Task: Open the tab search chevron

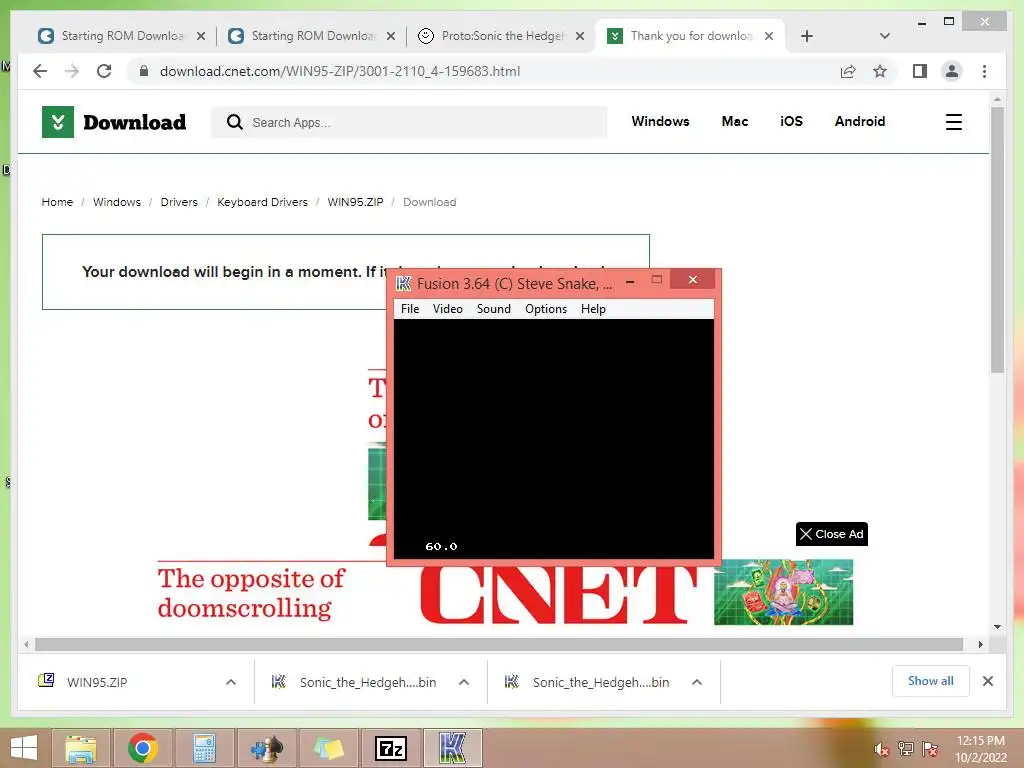Action: coord(885,36)
